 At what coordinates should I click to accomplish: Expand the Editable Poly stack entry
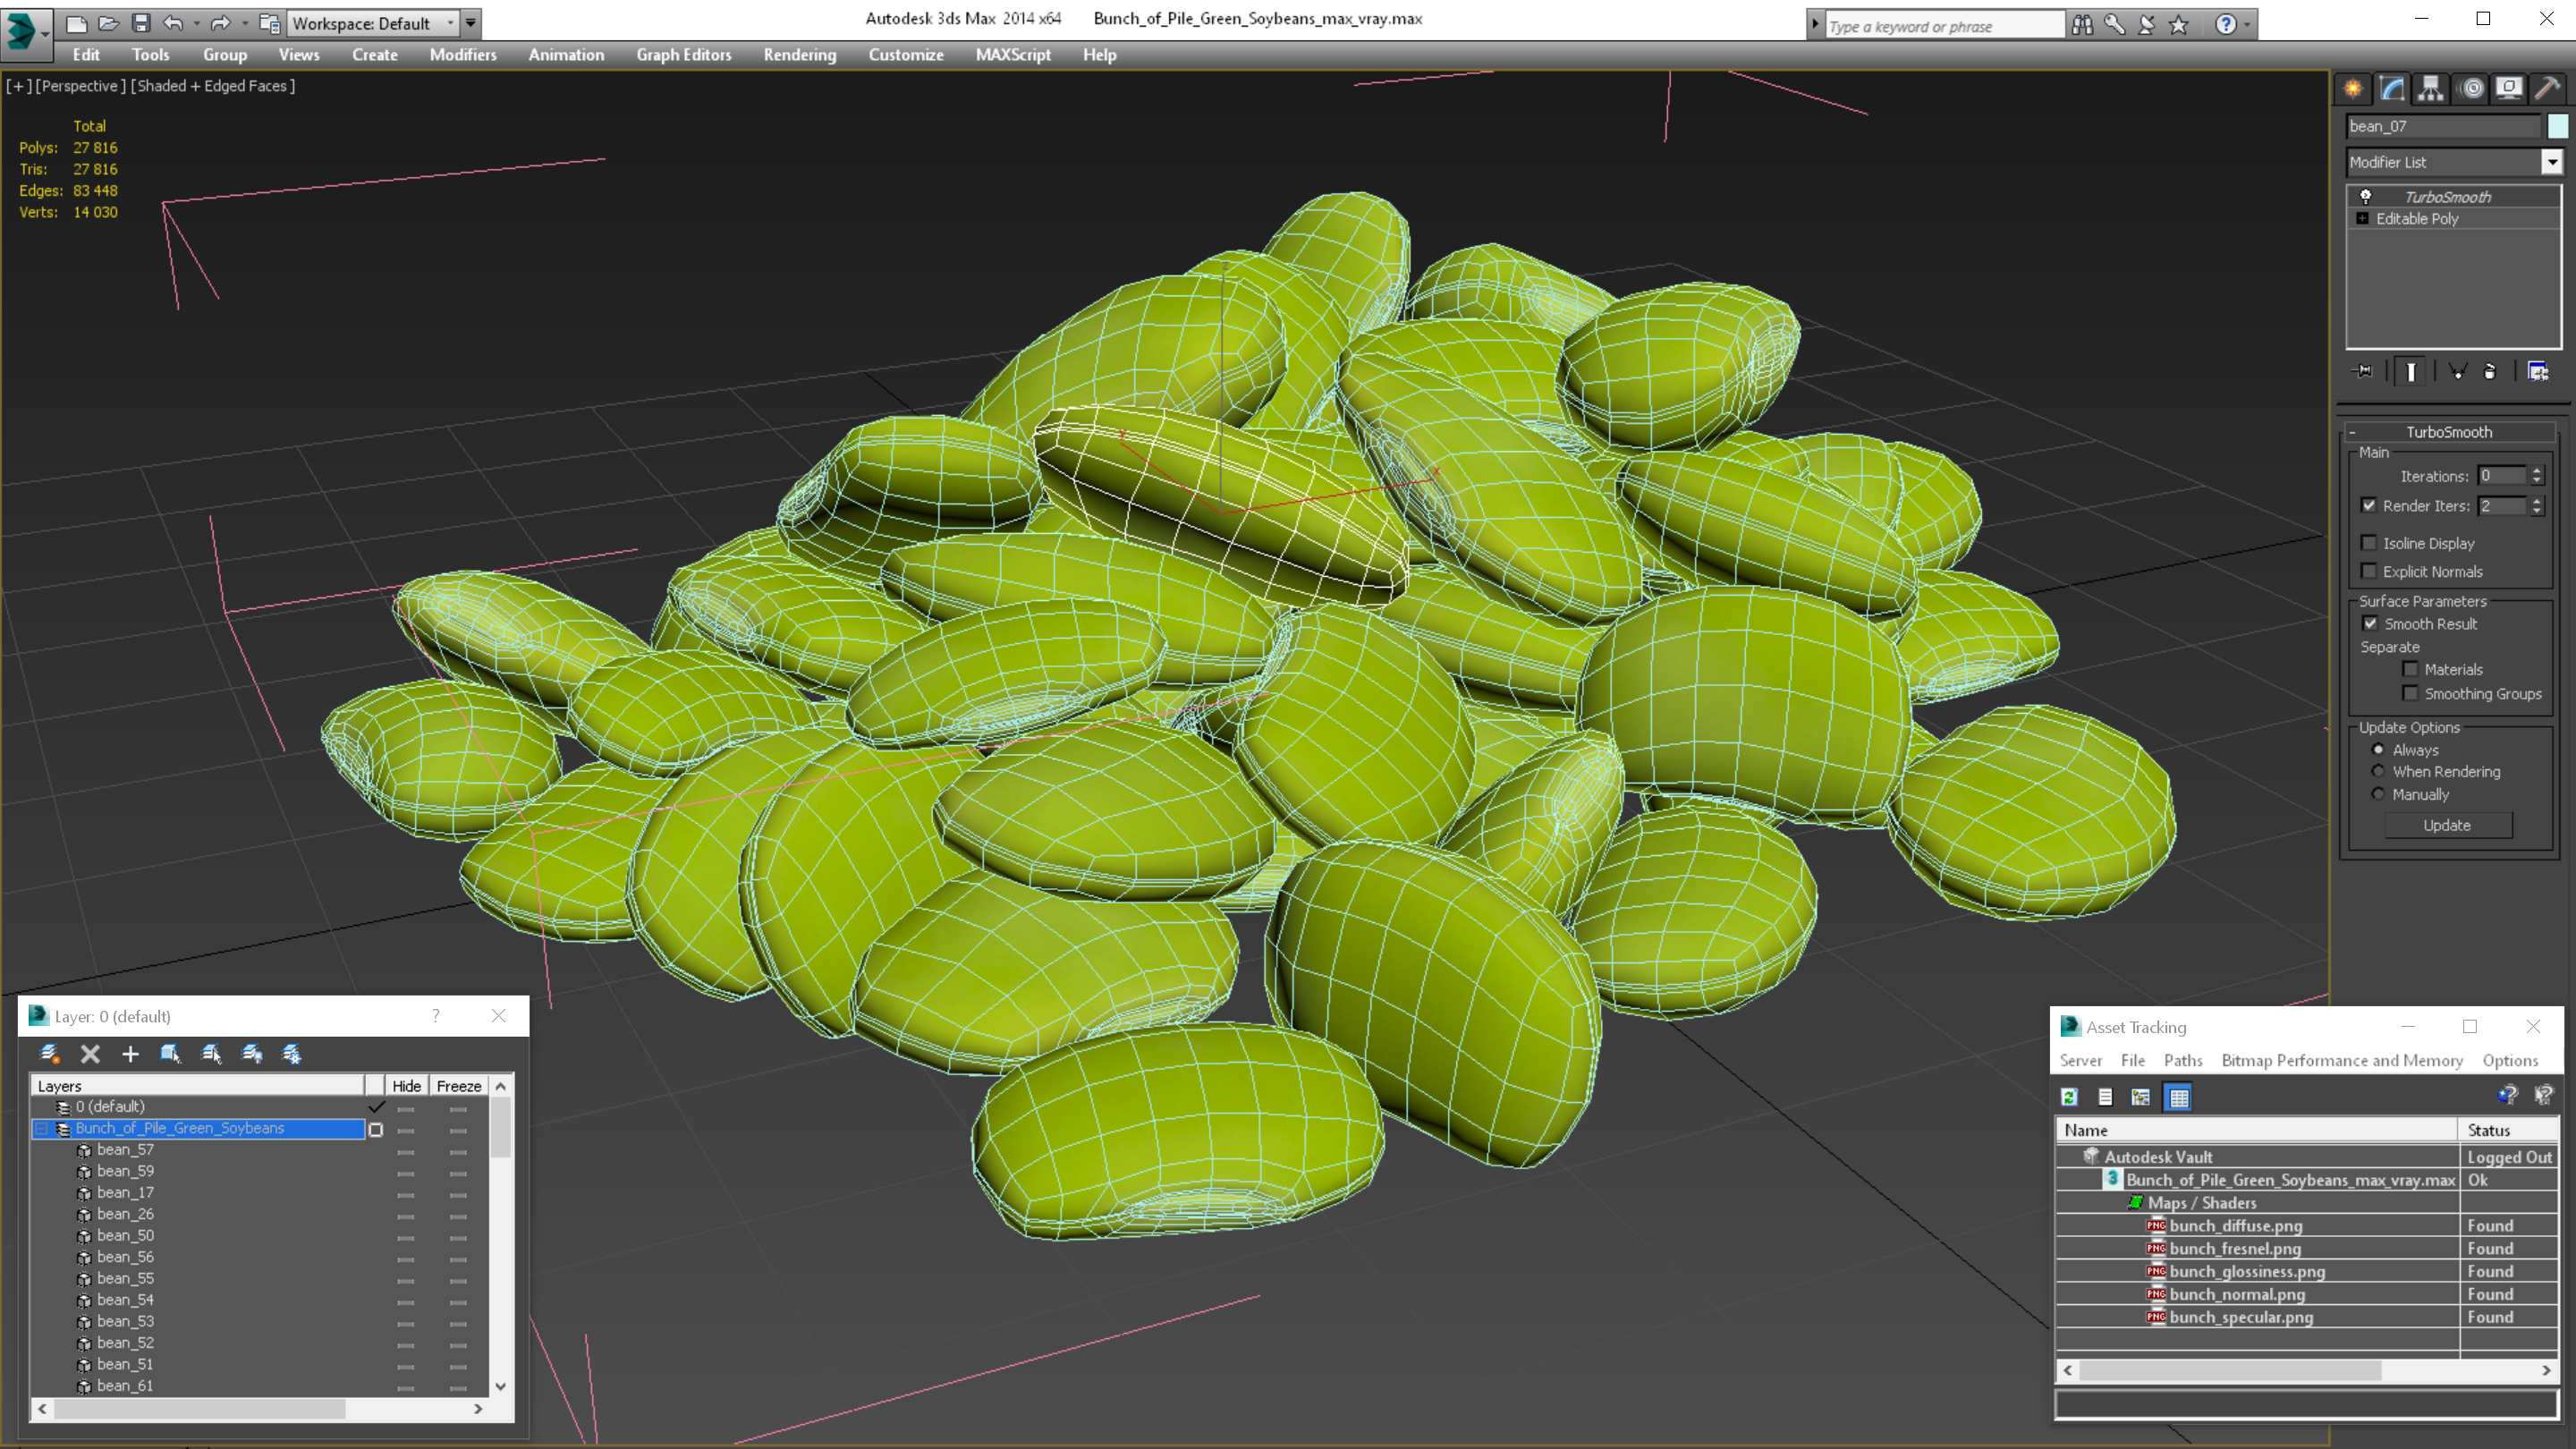[2362, 219]
